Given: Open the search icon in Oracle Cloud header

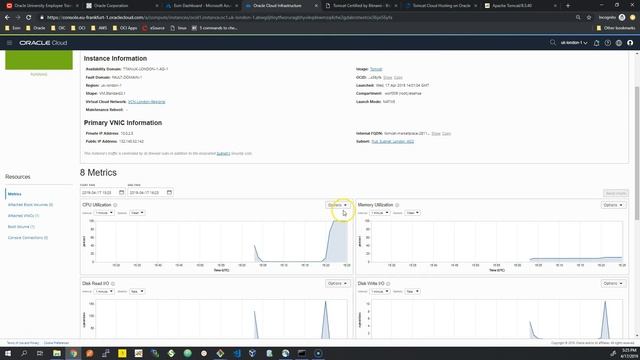Looking at the screenshot, I should tap(553, 42).
